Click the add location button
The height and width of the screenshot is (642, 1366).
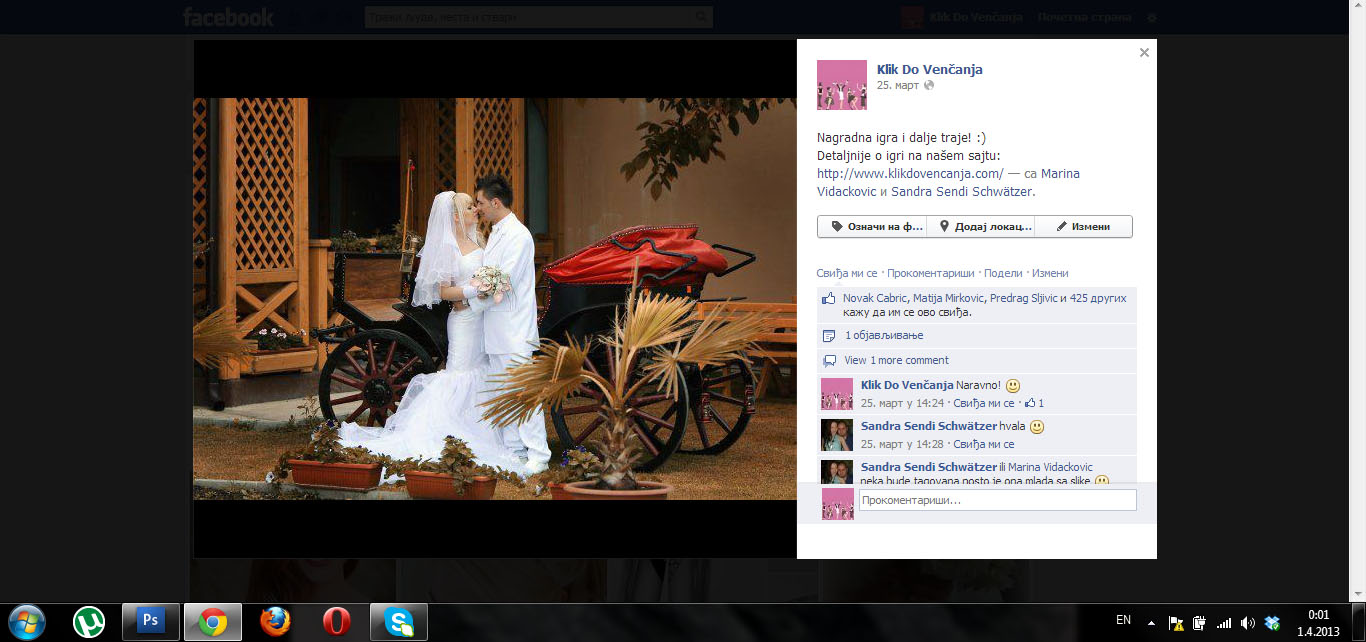[981, 227]
